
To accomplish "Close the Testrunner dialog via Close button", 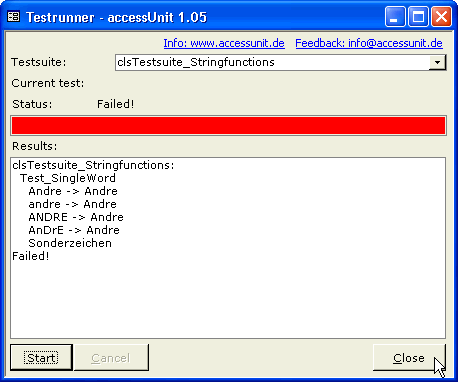I will point(409,358).
